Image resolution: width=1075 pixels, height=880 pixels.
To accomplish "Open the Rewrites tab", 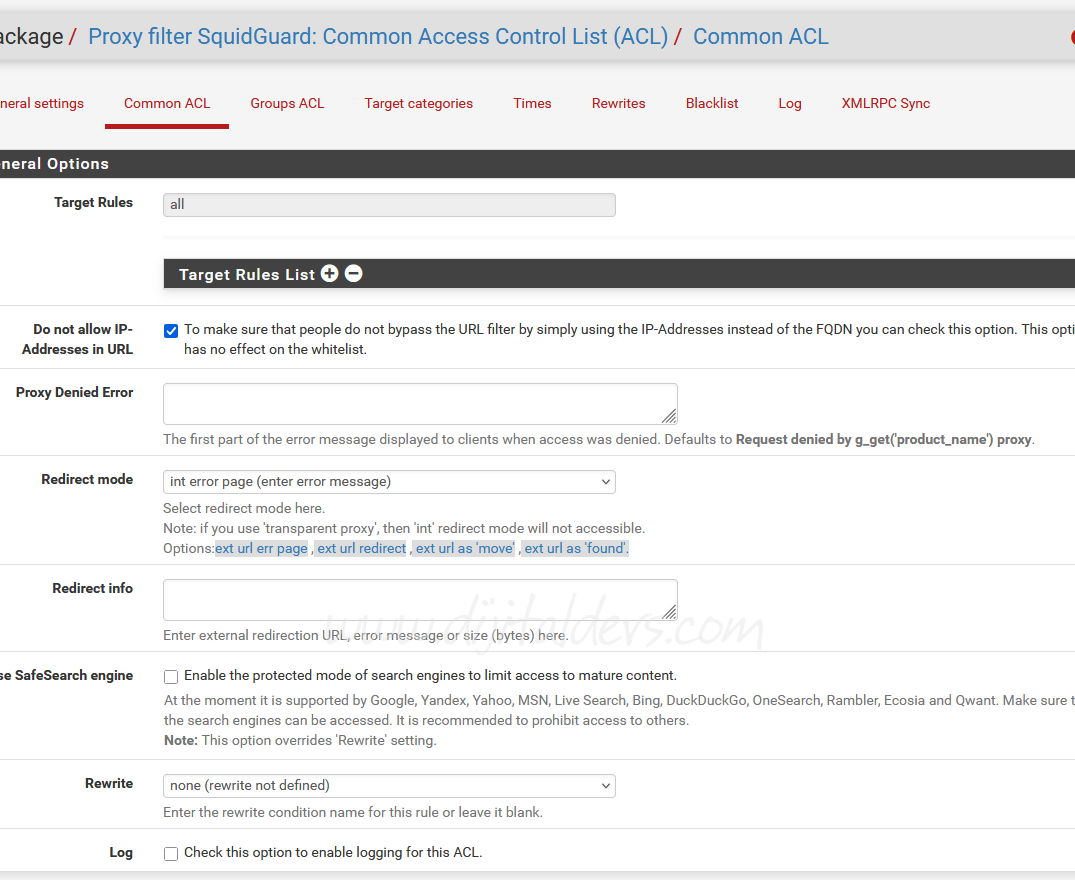I will pos(618,103).
